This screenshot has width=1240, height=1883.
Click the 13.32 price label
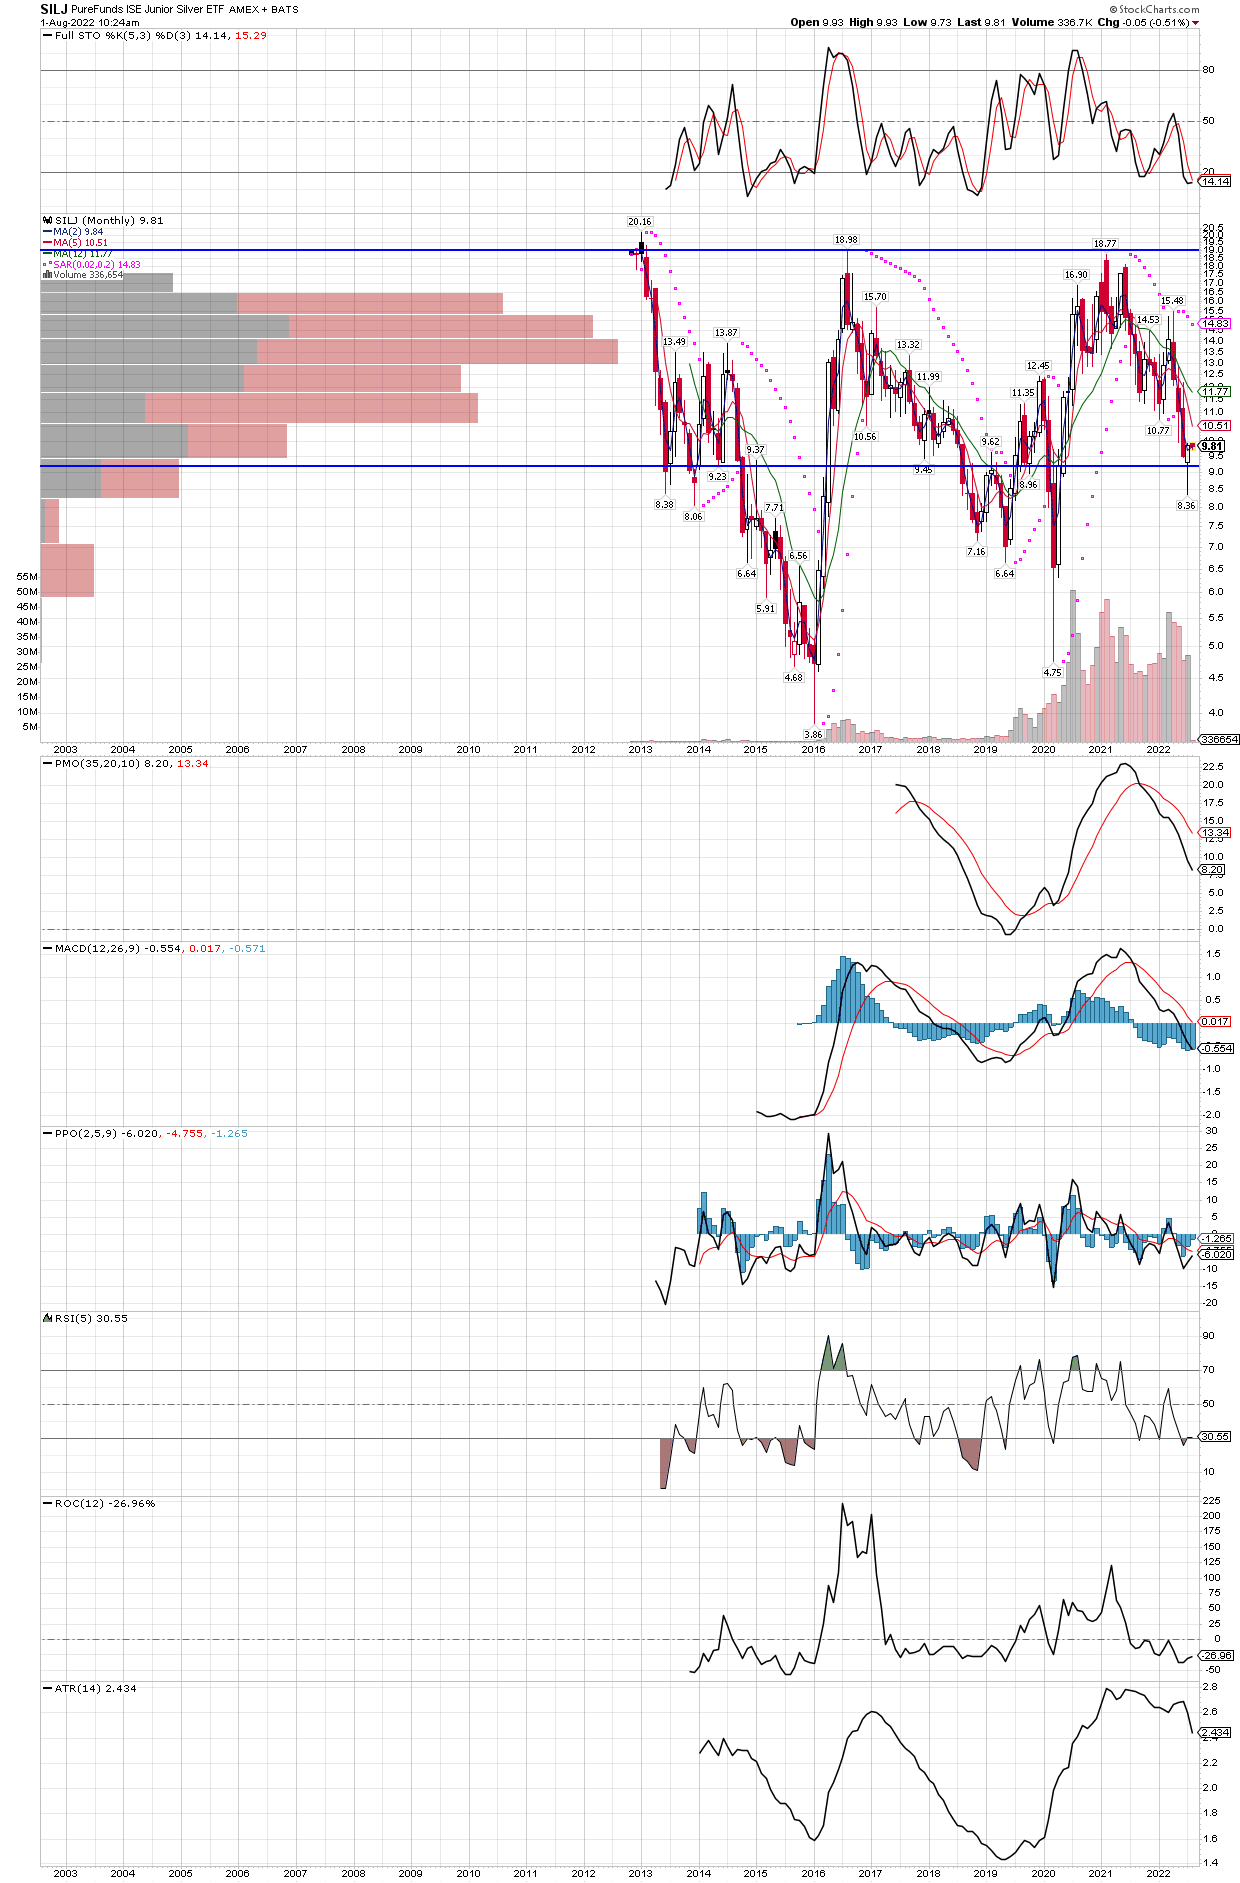point(908,345)
